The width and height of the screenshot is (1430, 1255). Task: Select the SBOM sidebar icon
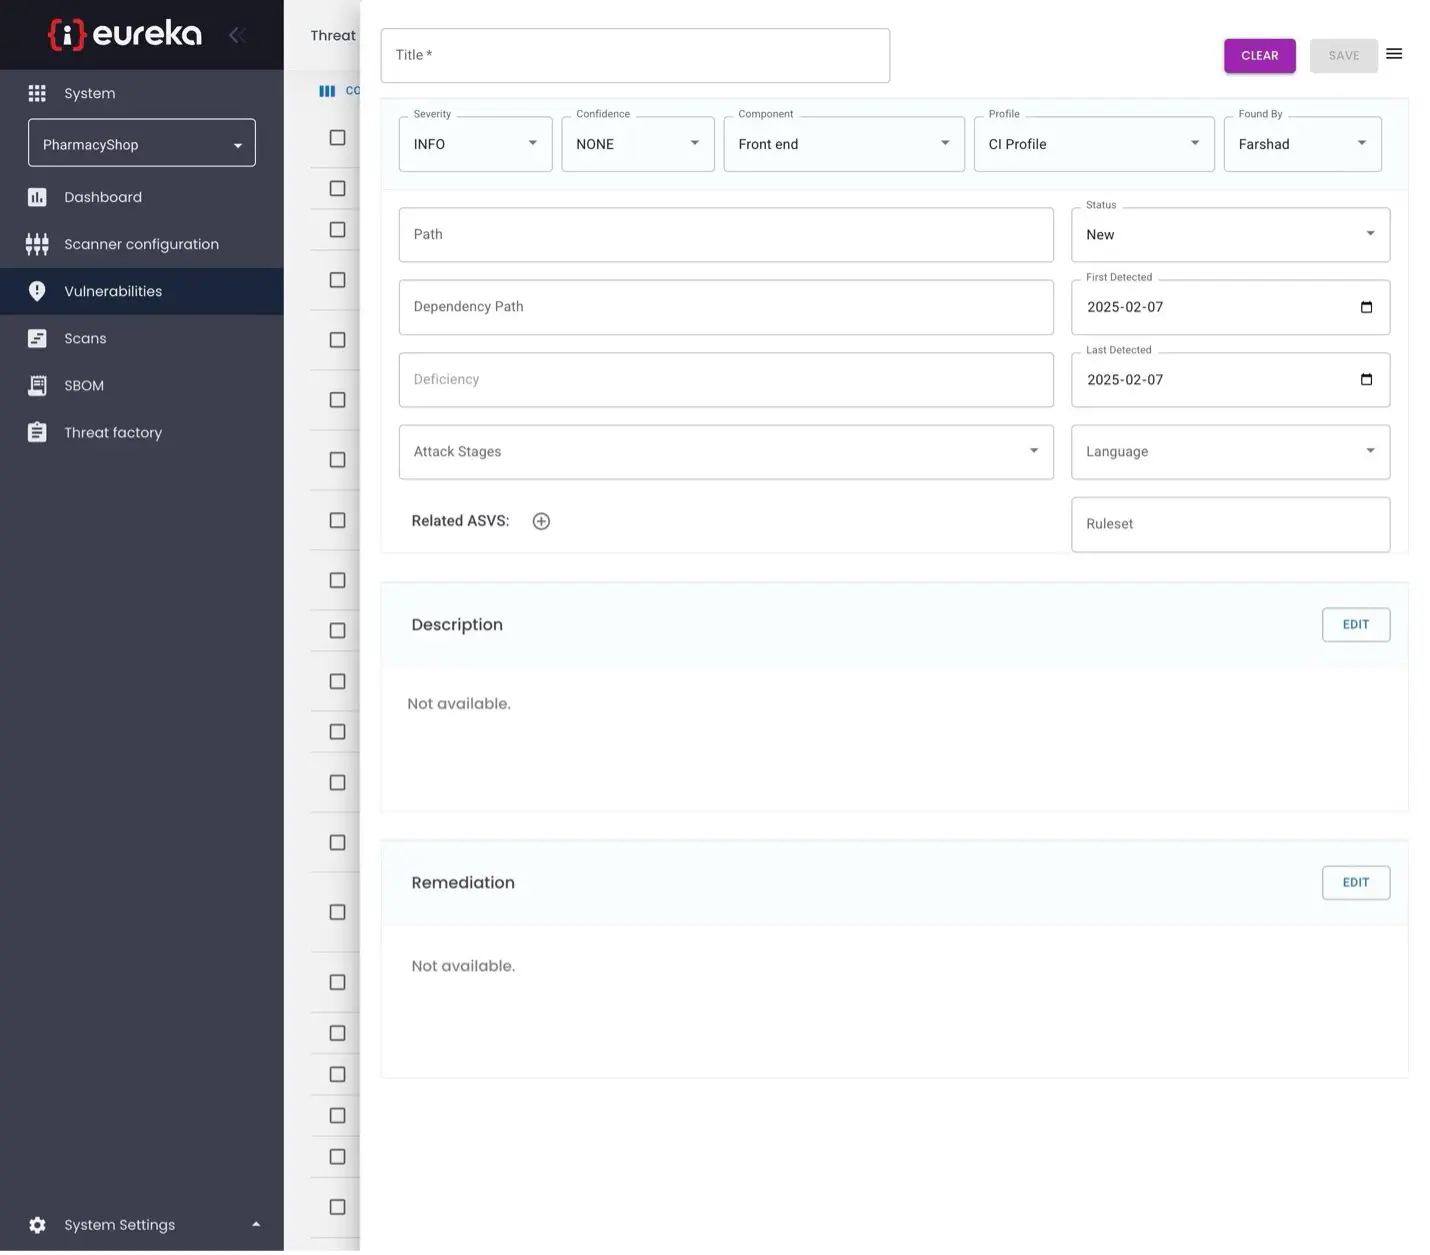[37, 385]
